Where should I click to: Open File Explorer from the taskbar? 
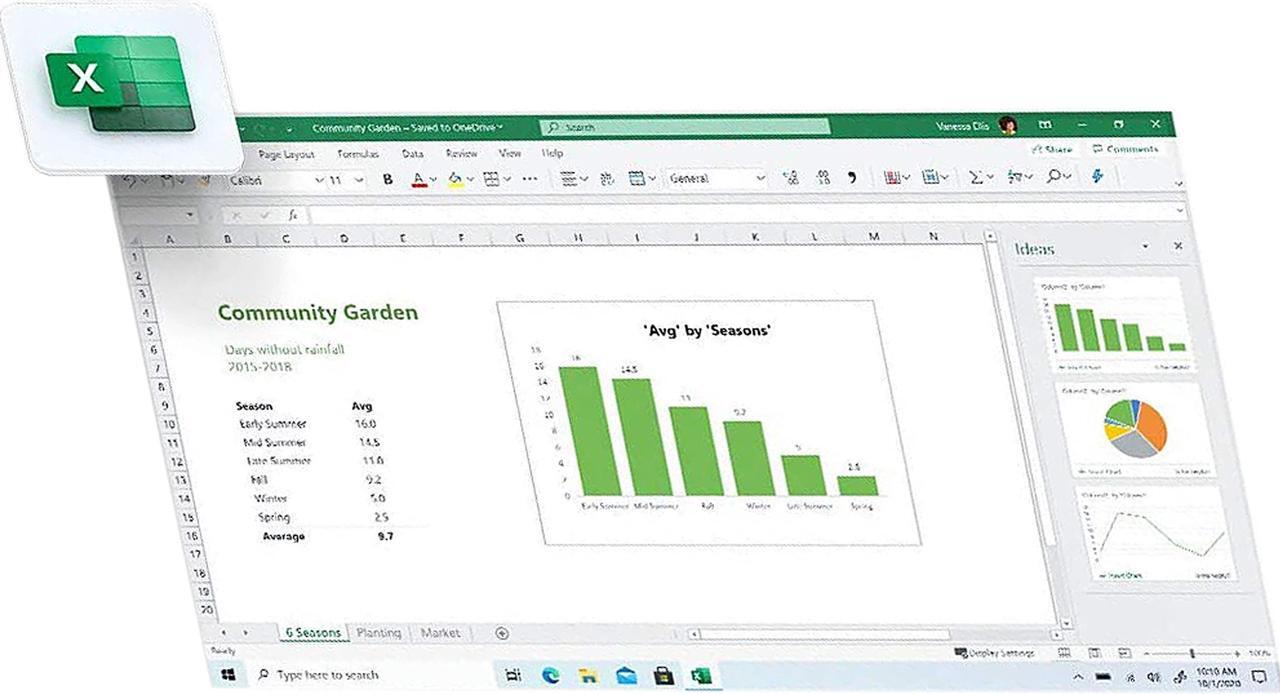[x=589, y=675]
